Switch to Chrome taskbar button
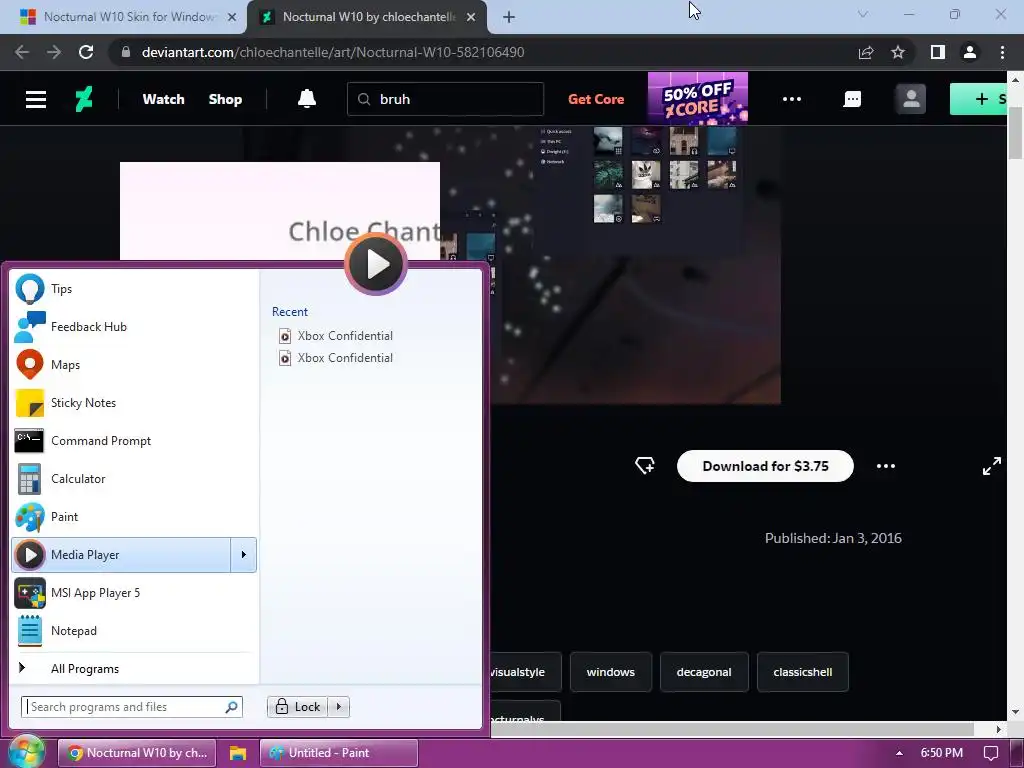 tap(137, 753)
